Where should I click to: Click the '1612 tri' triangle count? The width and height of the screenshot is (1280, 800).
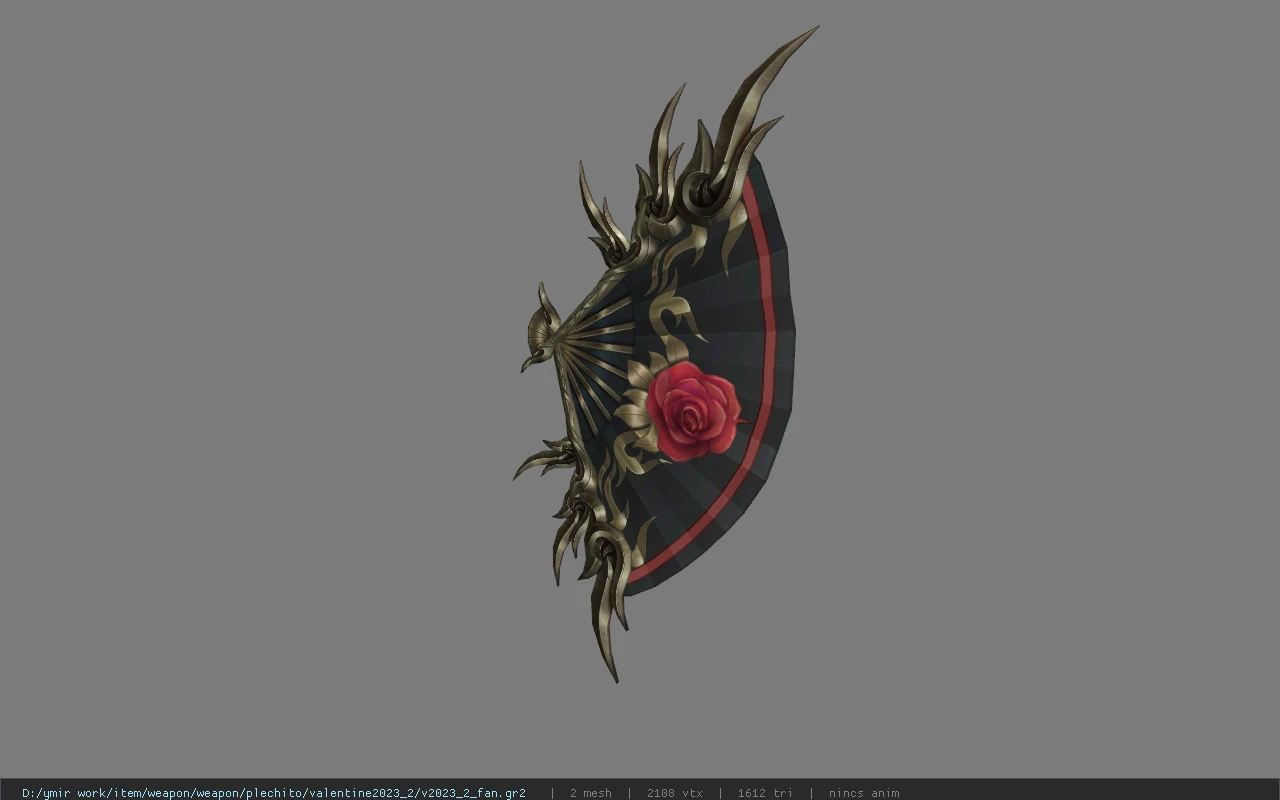pos(765,793)
